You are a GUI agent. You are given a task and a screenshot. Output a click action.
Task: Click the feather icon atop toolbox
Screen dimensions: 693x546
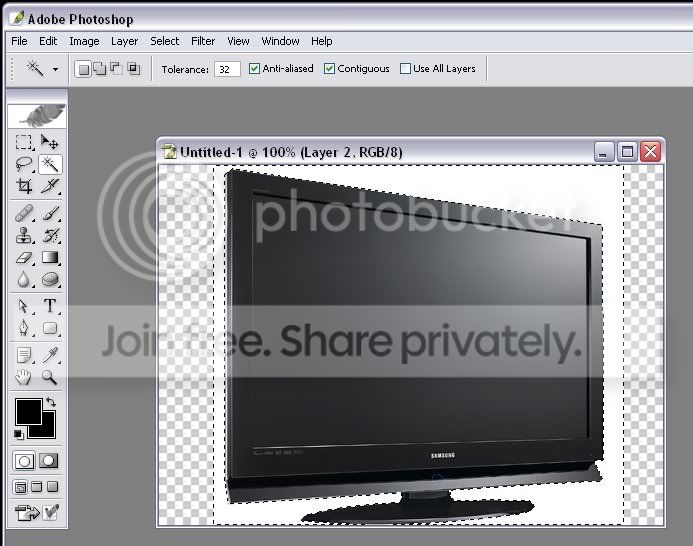(x=37, y=116)
